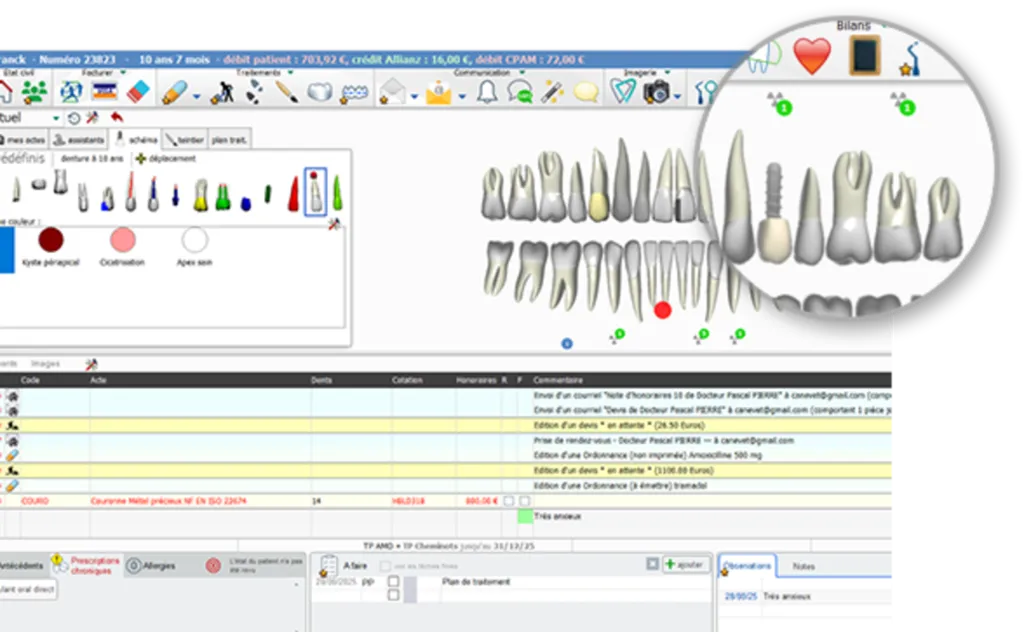Toggle the R checkbox on the Couronne Métal row

508,500
